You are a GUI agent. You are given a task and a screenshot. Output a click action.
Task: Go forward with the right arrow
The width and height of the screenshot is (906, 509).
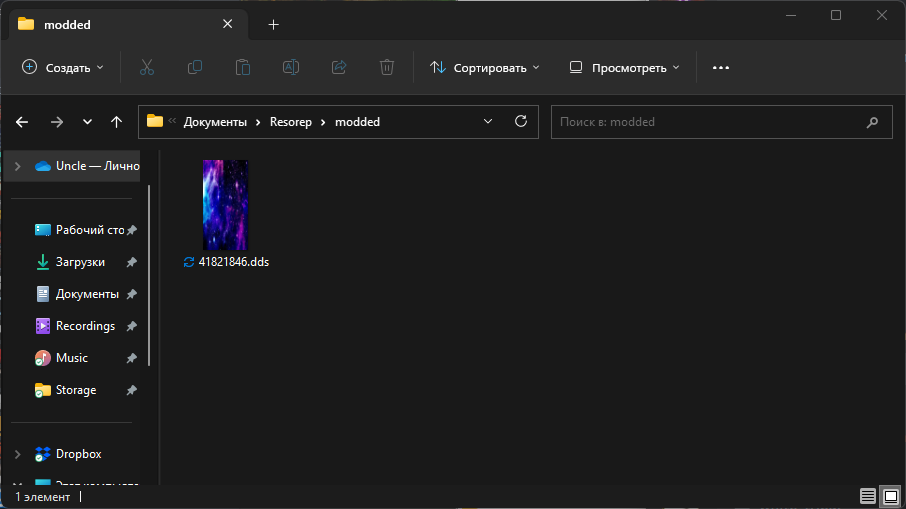click(x=57, y=122)
